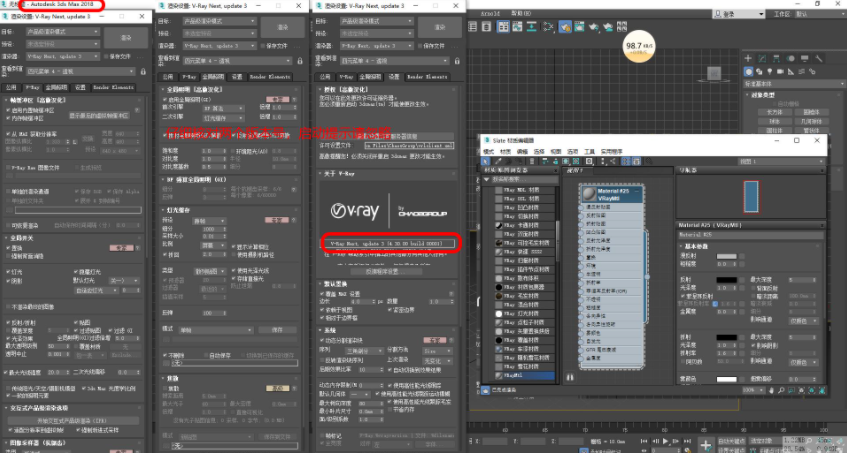
Task: Click the Box object type button
Action: click(x=773, y=112)
